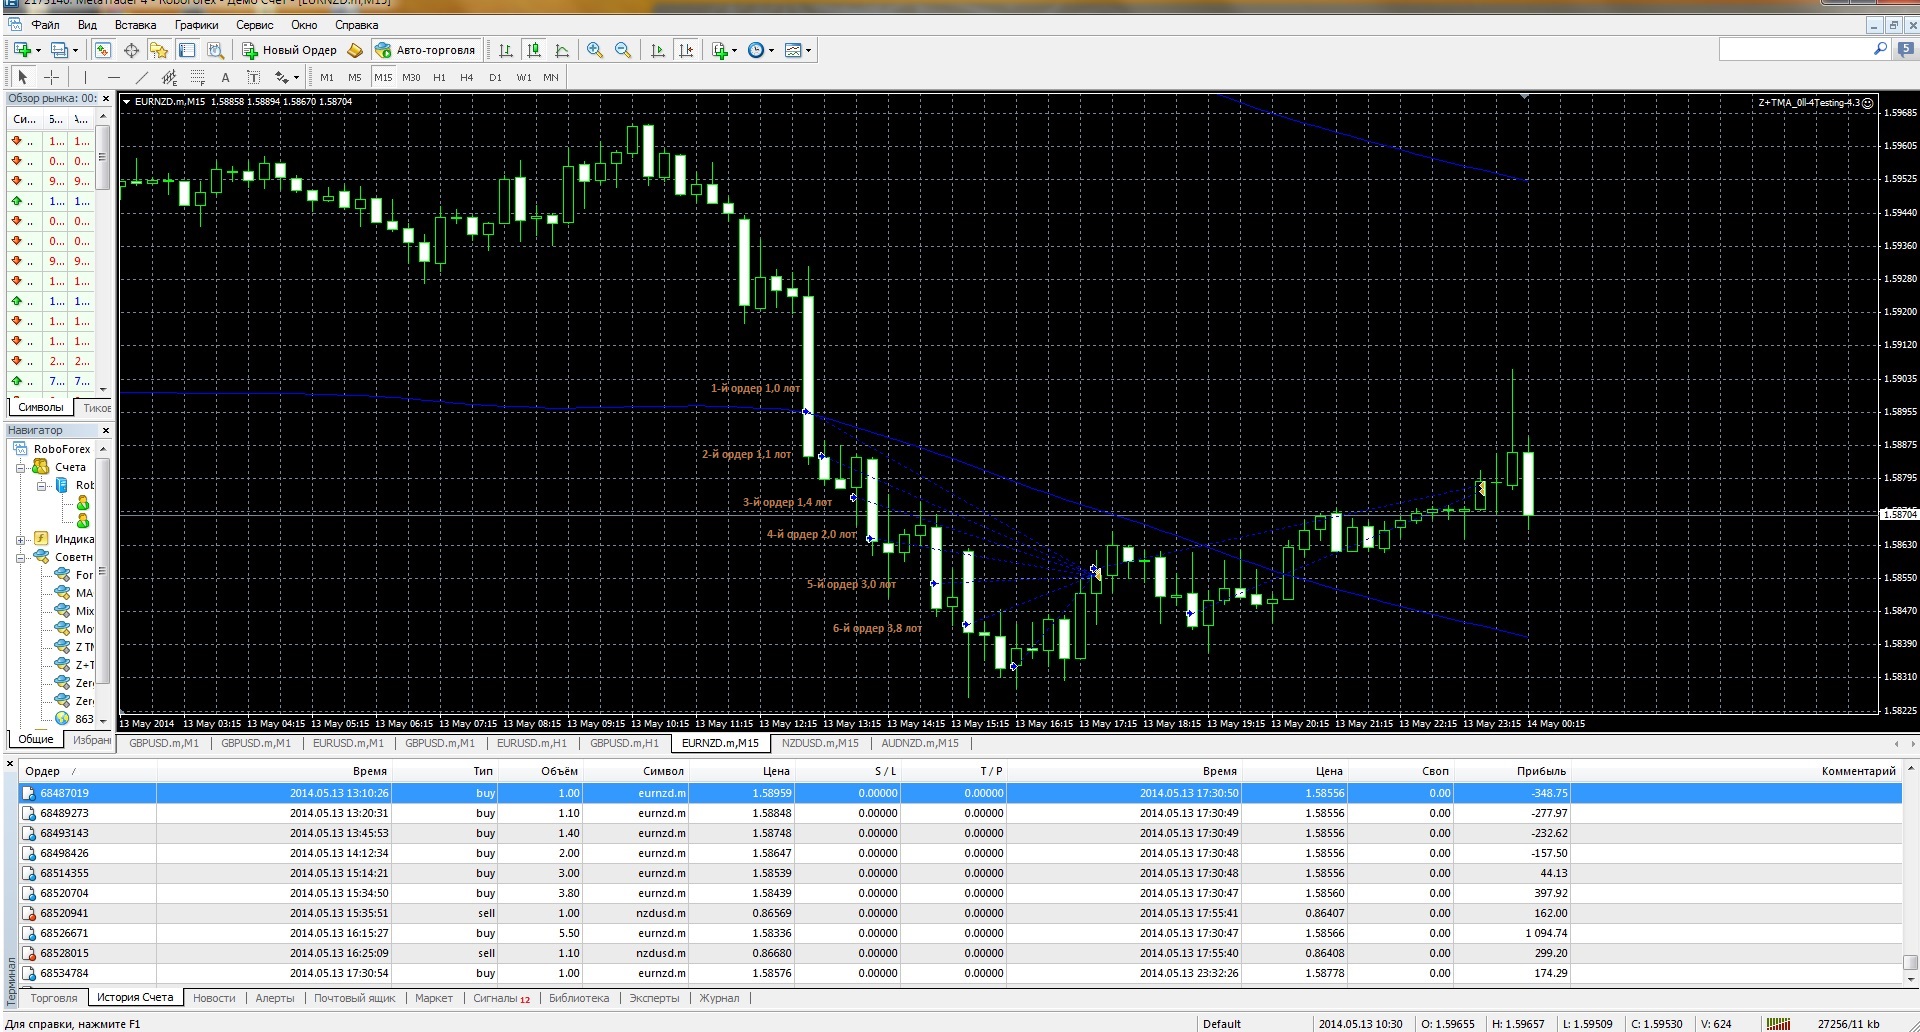Switch chart to candlesticks mode
This screenshot has width=1920, height=1032.
(x=534, y=50)
